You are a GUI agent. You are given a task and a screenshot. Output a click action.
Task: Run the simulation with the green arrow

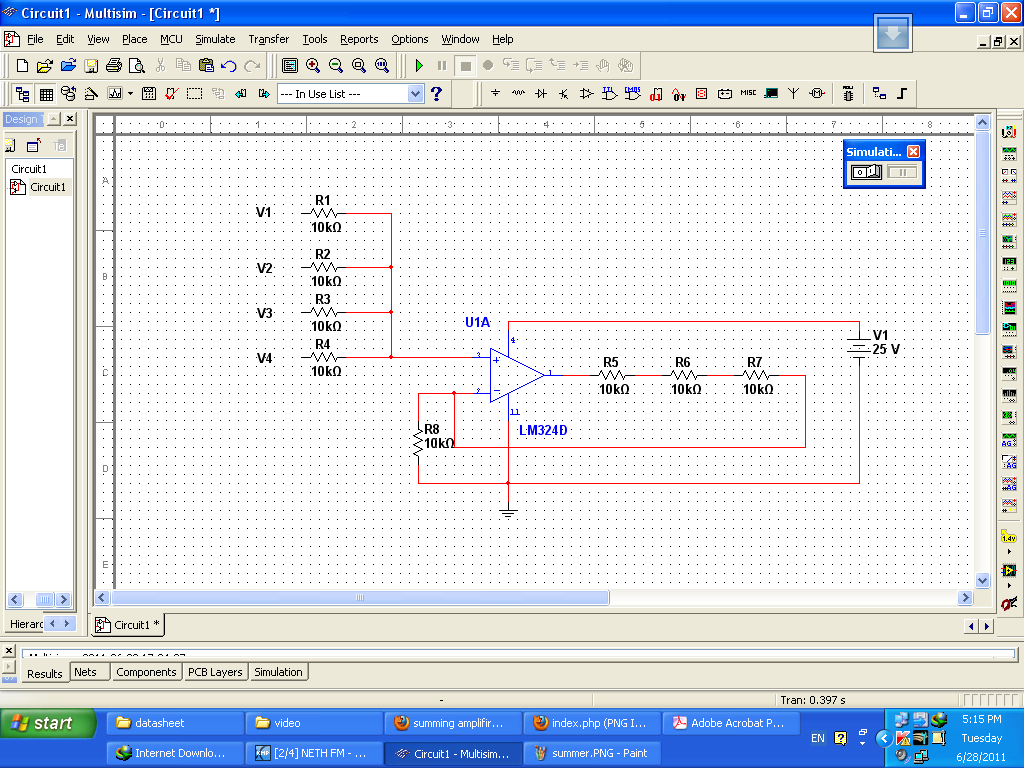(419, 65)
